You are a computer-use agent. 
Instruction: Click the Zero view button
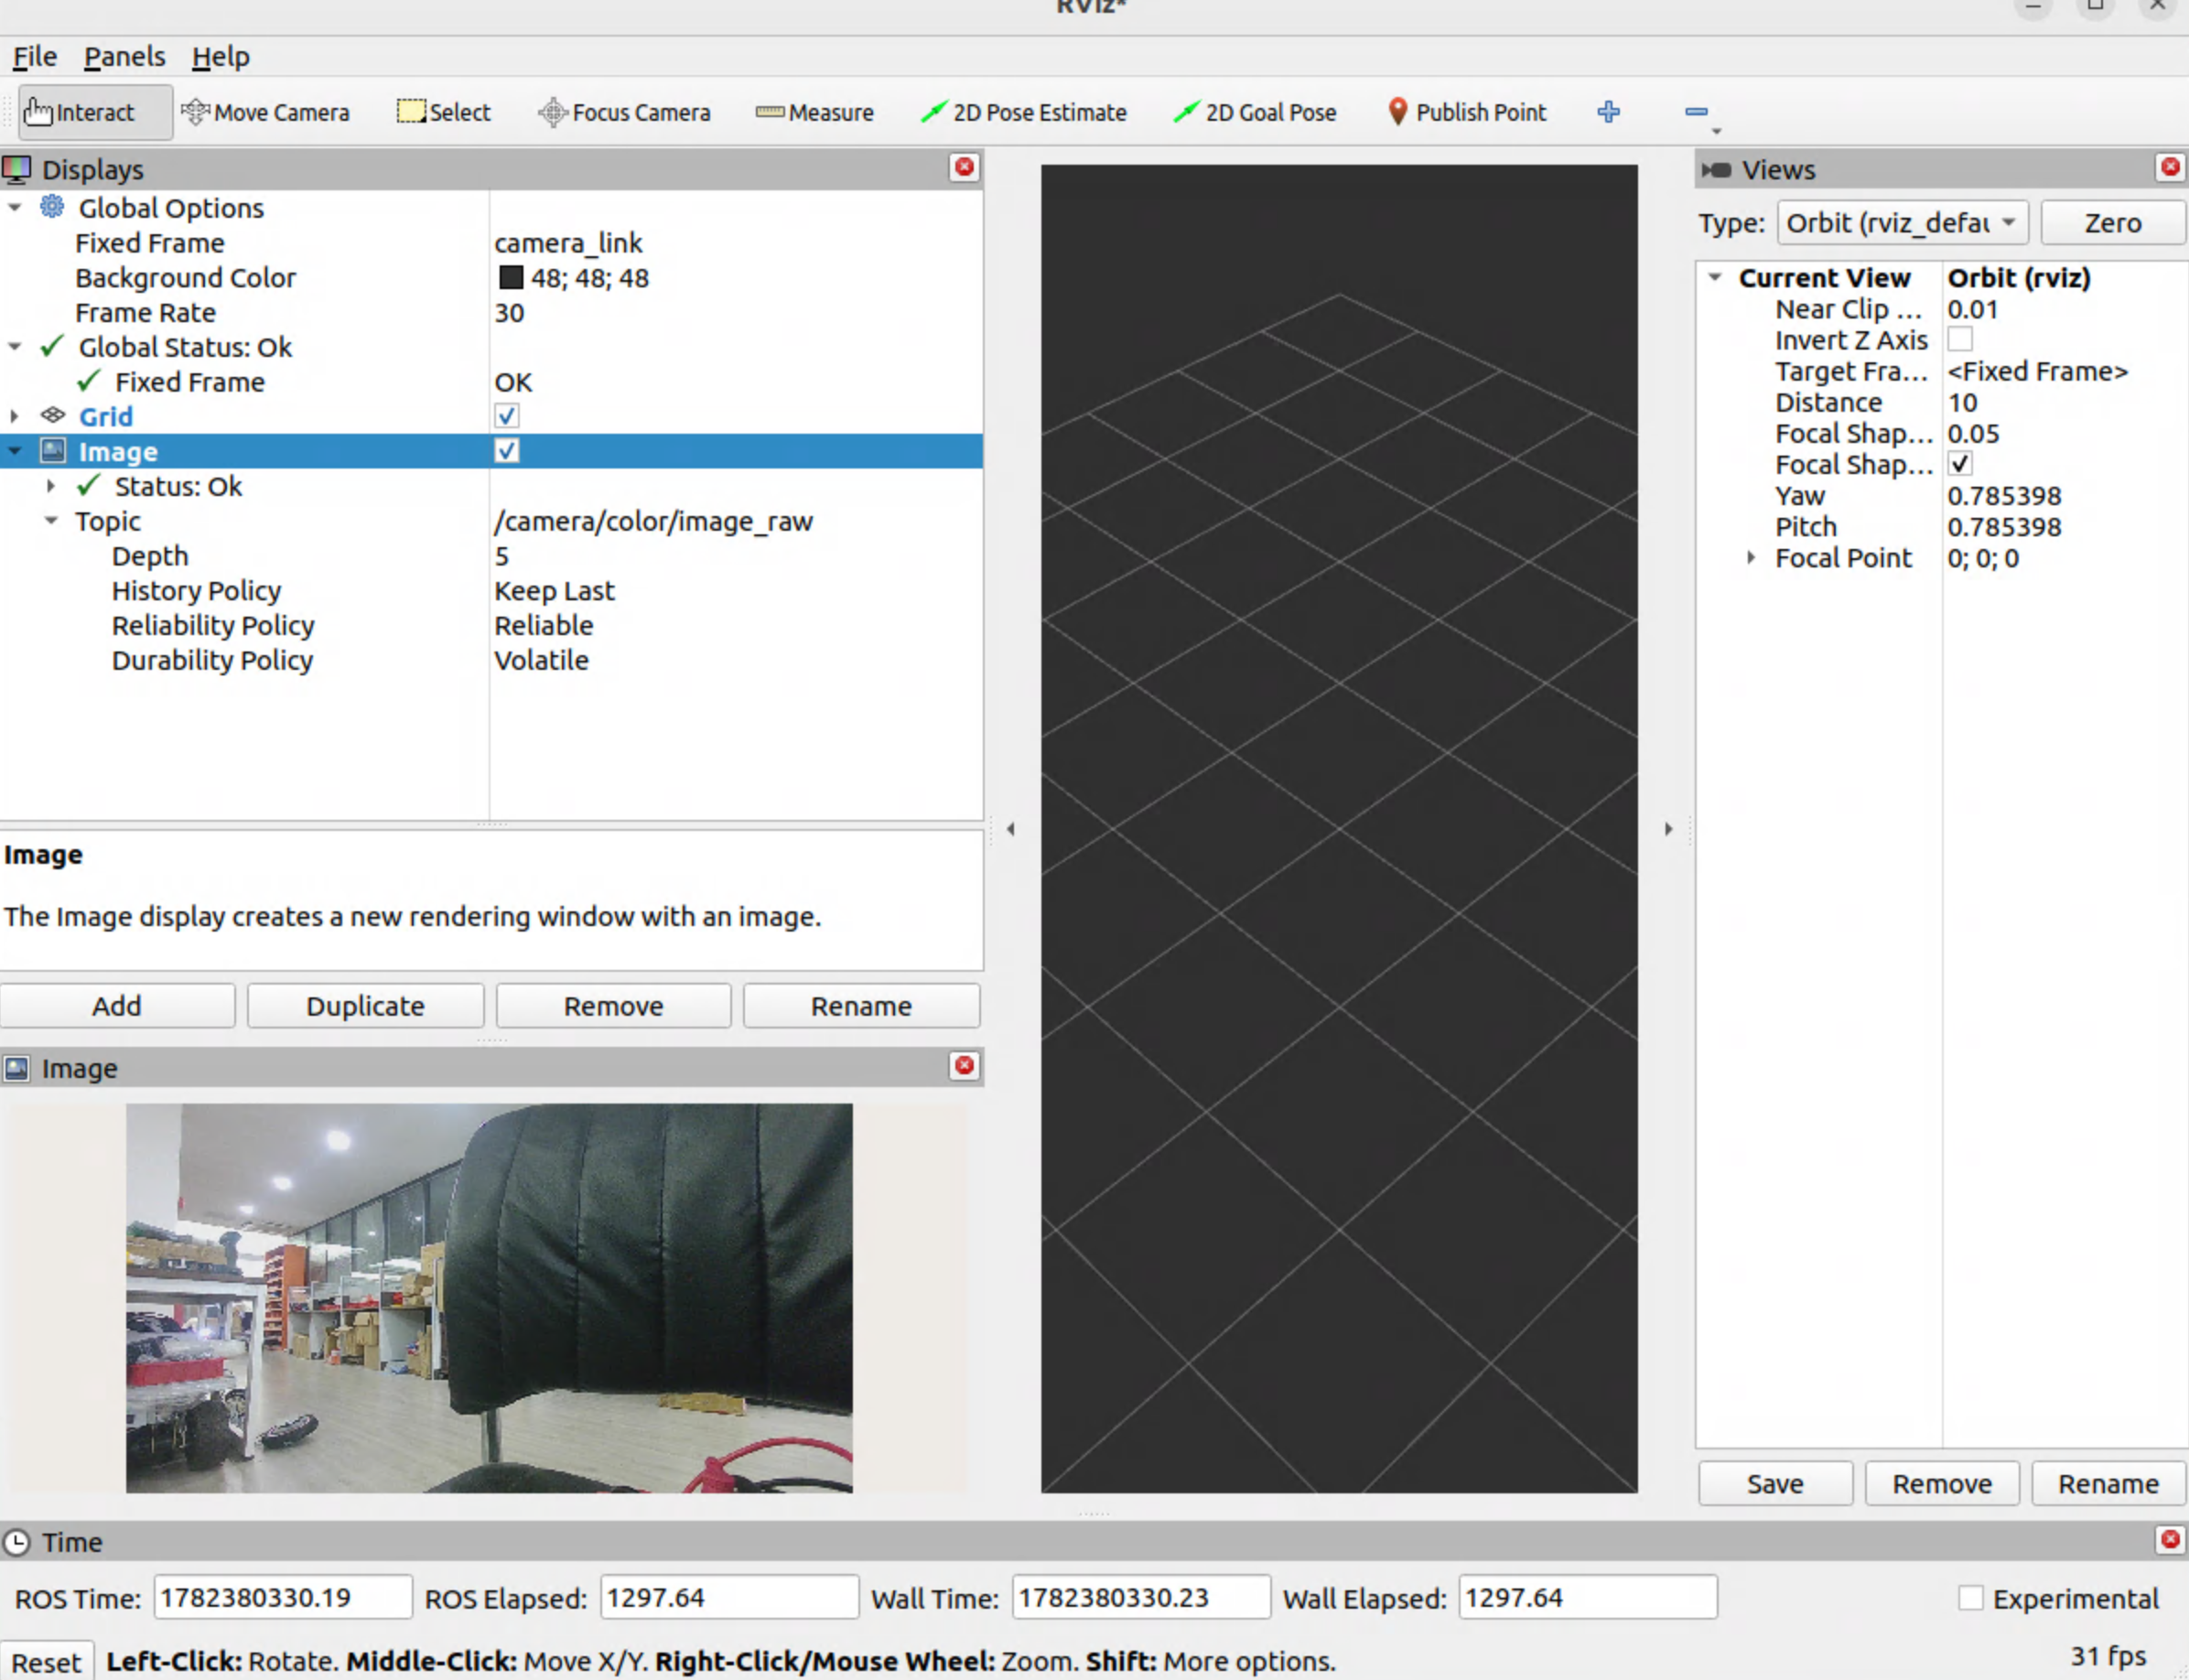click(x=2112, y=223)
